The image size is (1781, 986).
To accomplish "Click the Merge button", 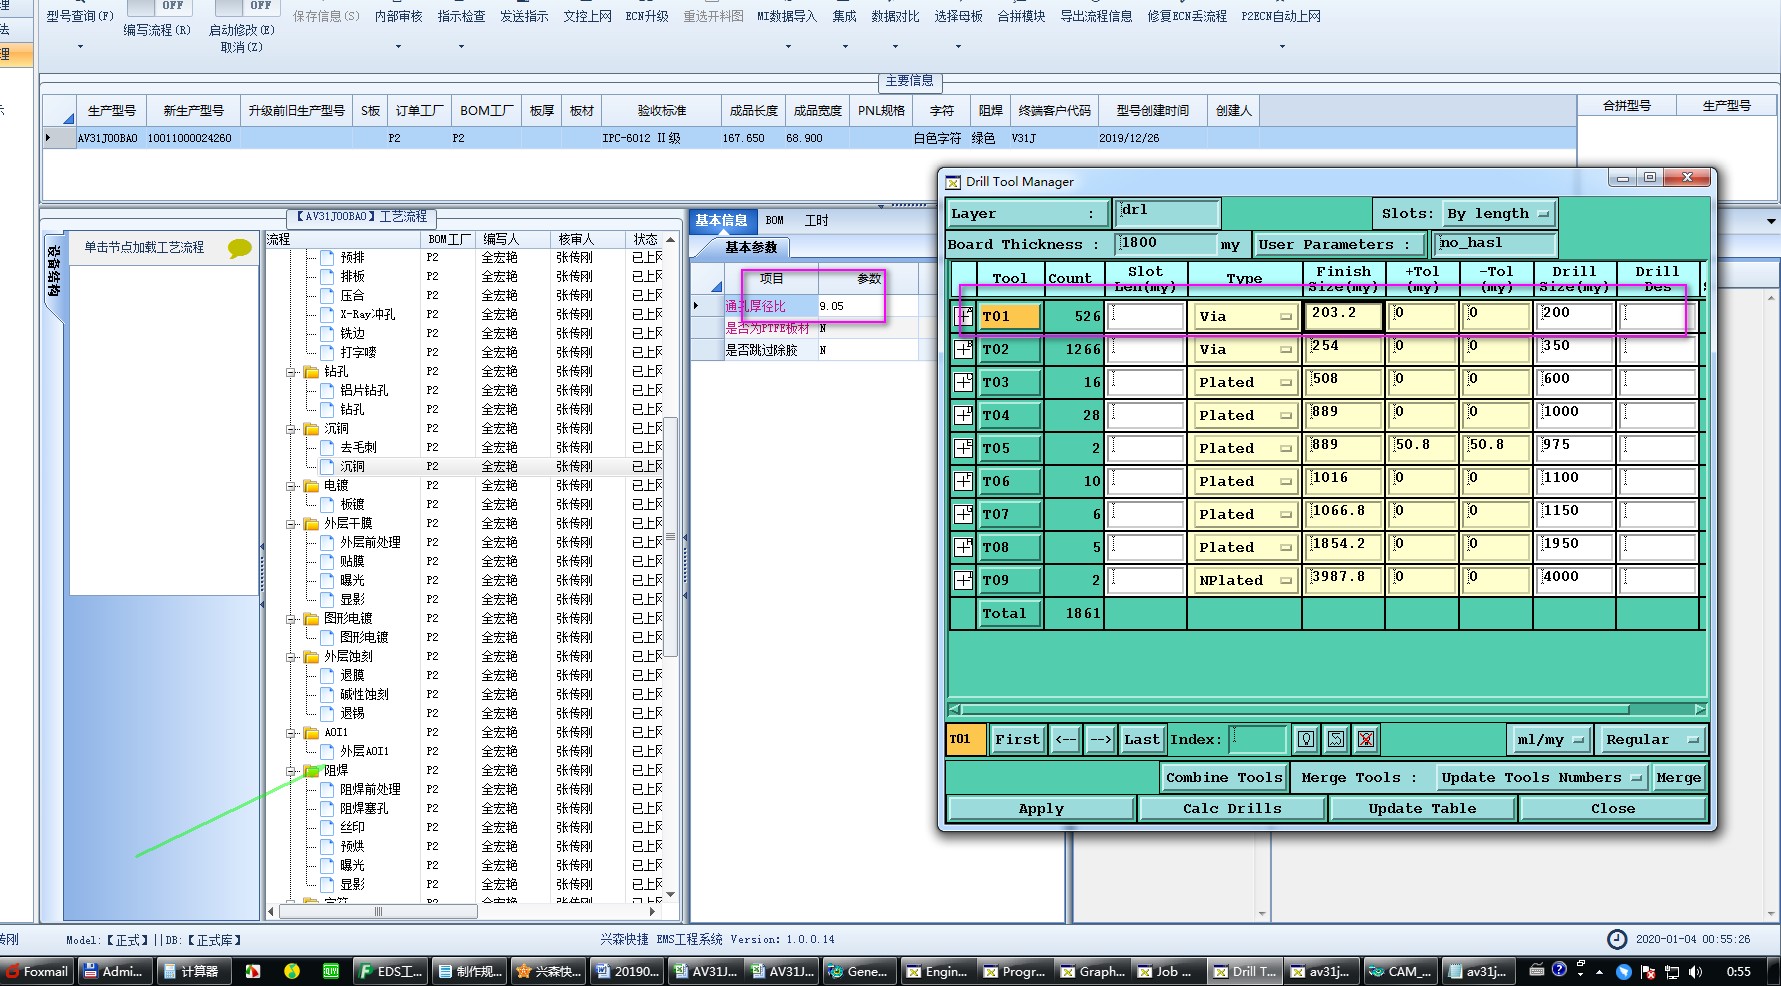I will pos(1678,778).
